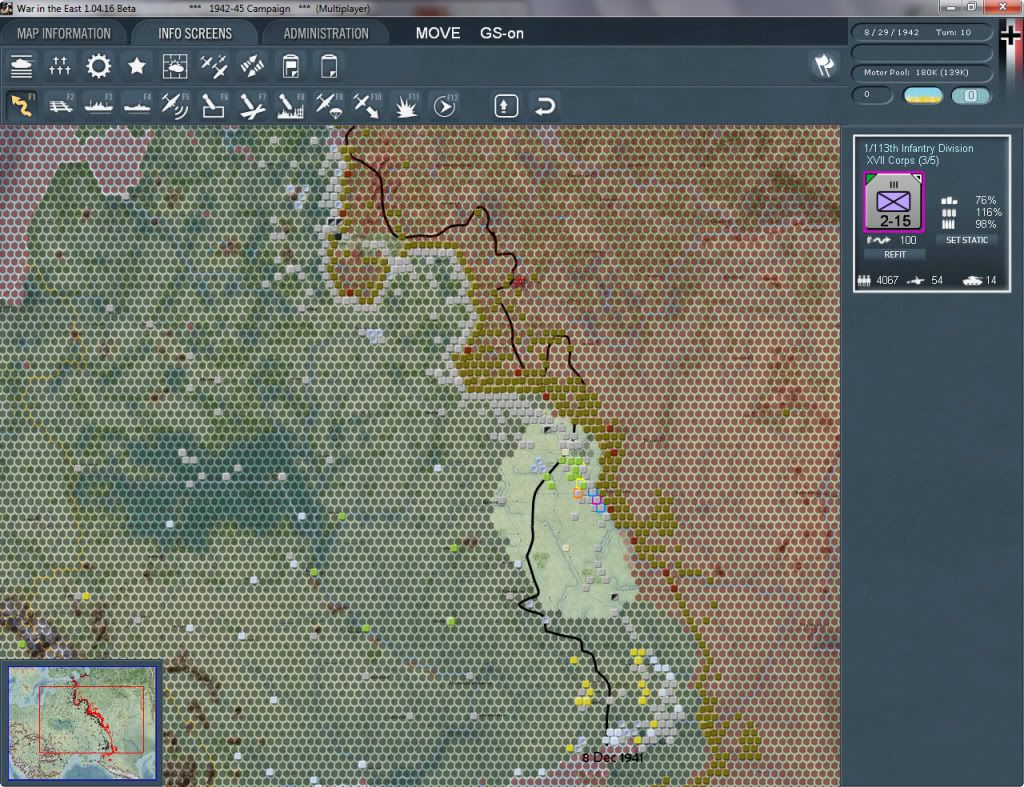The width and height of the screenshot is (1024, 787).
Task: Click the 8/29/1942 date display
Action: click(891, 32)
